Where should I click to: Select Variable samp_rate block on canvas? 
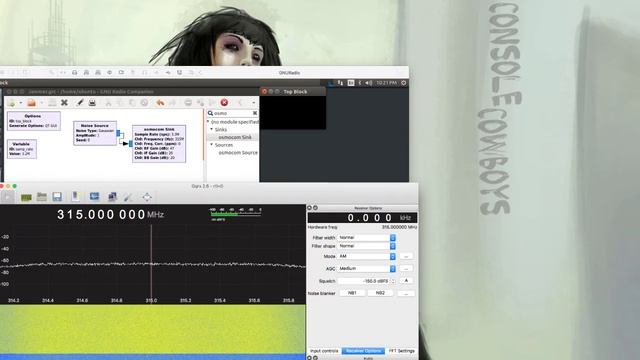pos(22,149)
